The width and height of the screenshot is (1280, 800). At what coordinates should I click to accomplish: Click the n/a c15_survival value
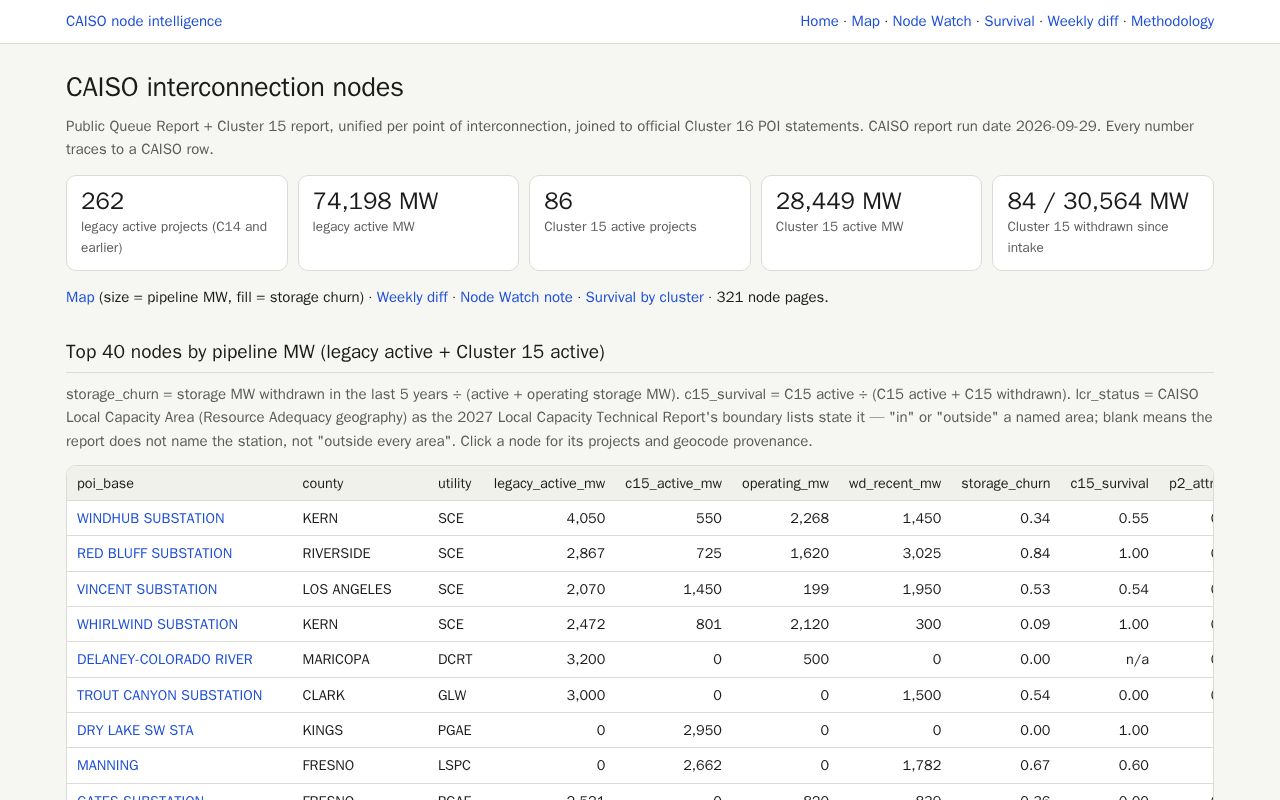1137,659
